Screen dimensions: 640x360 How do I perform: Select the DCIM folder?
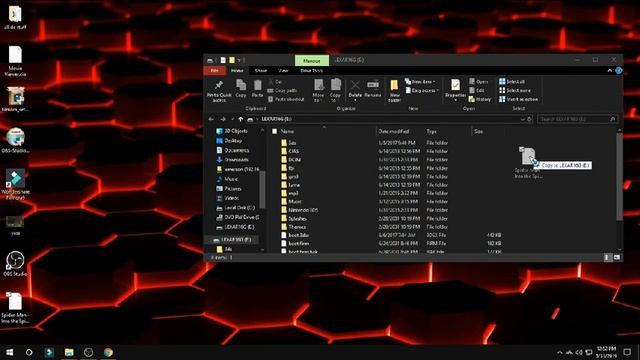pyautogui.click(x=294, y=160)
